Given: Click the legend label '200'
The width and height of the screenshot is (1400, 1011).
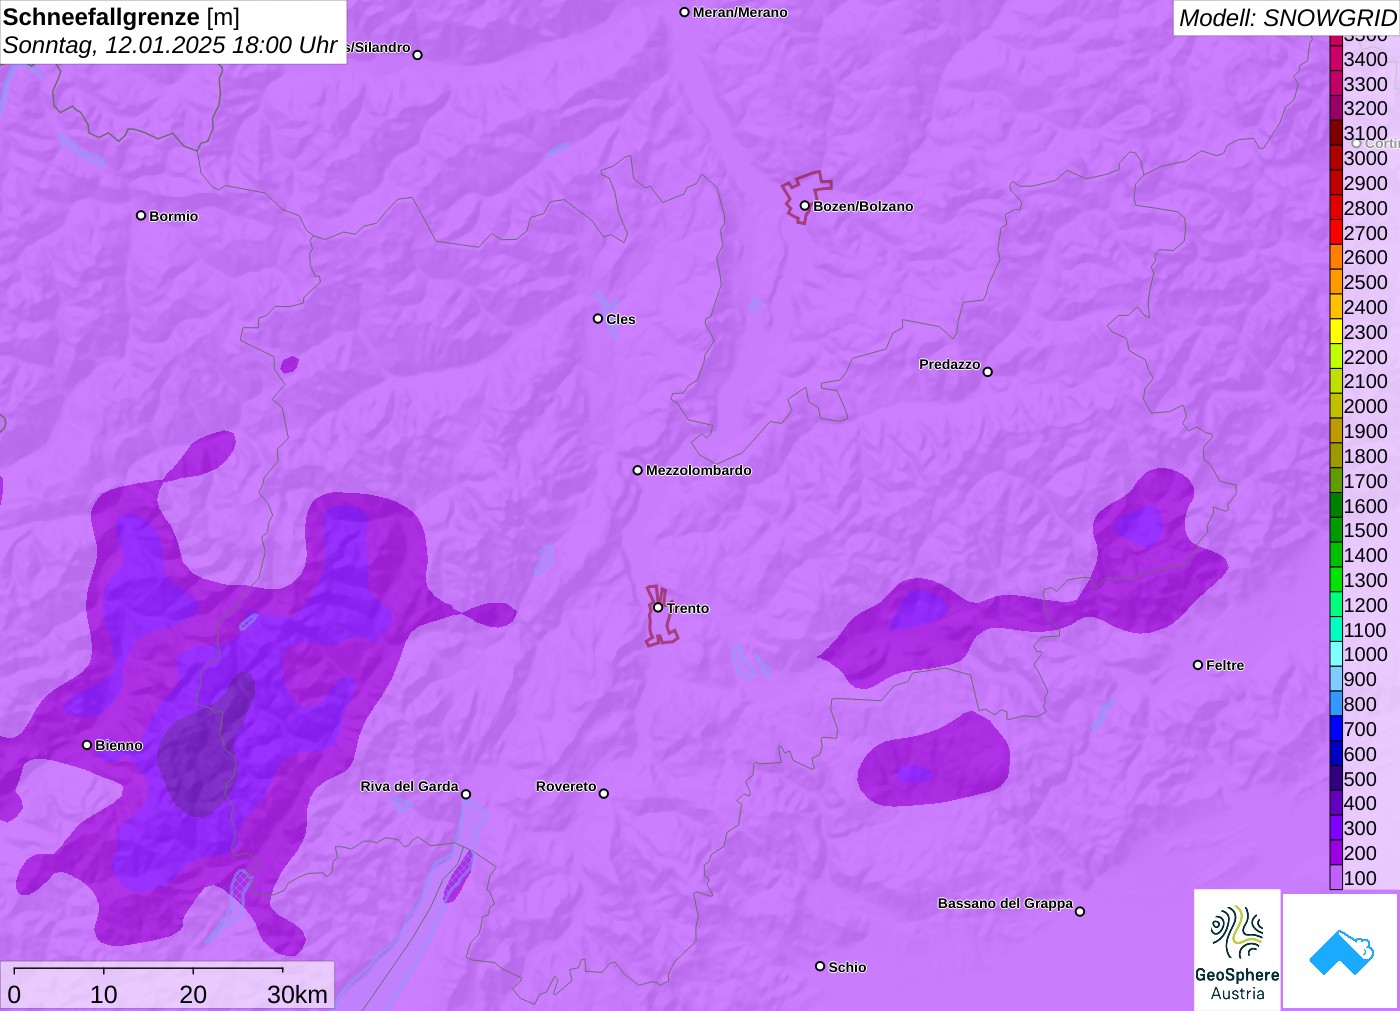Looking at the screenshot, I should coord(1360,853).
